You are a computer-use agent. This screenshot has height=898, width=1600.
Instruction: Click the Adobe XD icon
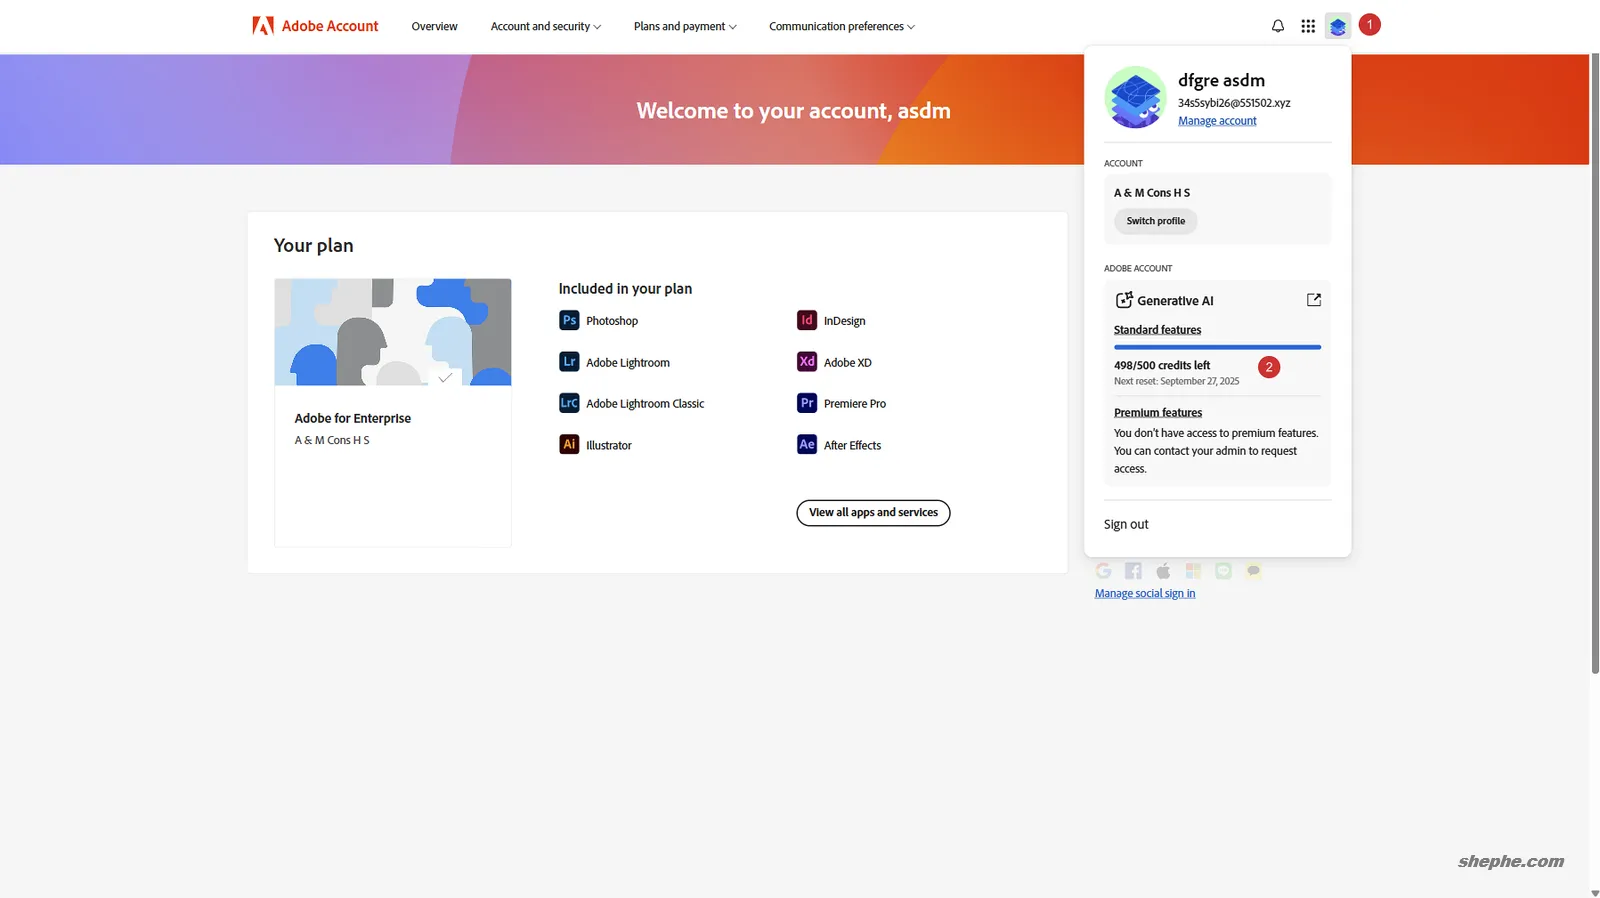click(807, 362)
